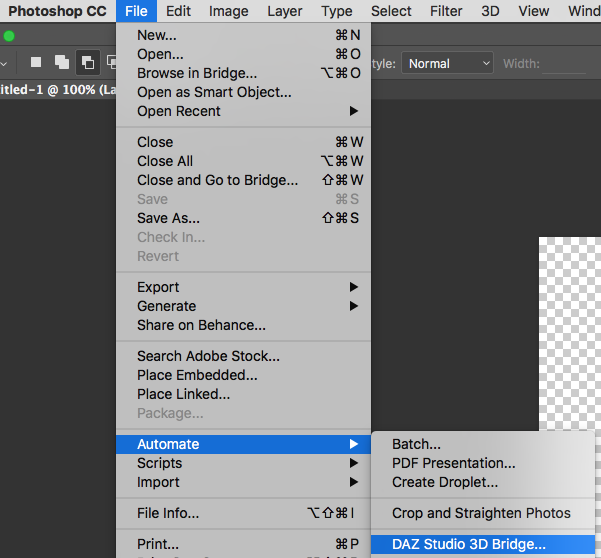Expand the Generate submenu
The height and width of the screenshot is (558, 601).
pyautogui.click(x=243, y=306)
